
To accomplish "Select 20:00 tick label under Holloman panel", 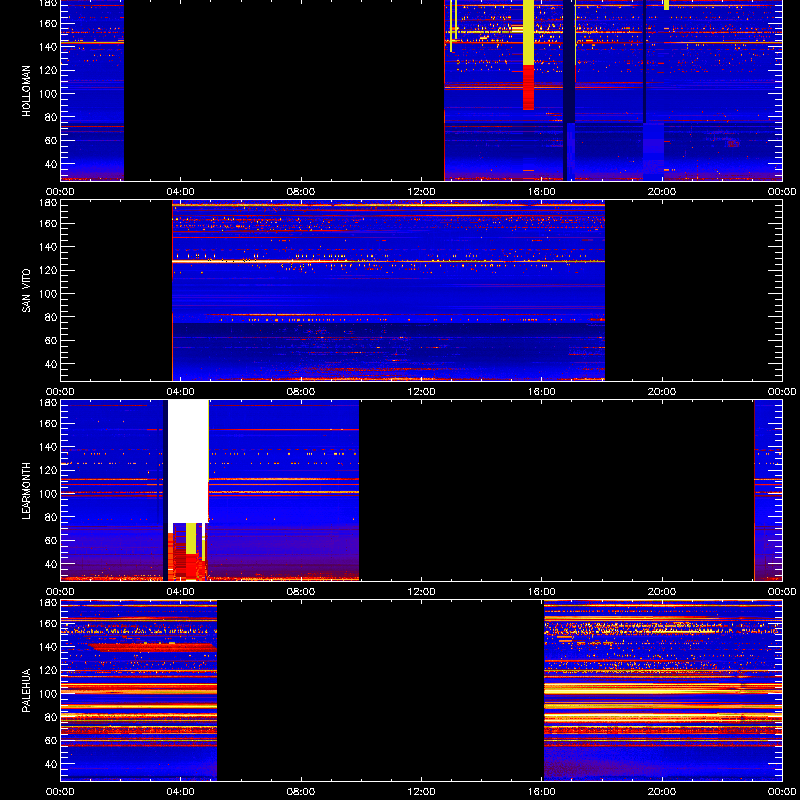I will point(662,192).
